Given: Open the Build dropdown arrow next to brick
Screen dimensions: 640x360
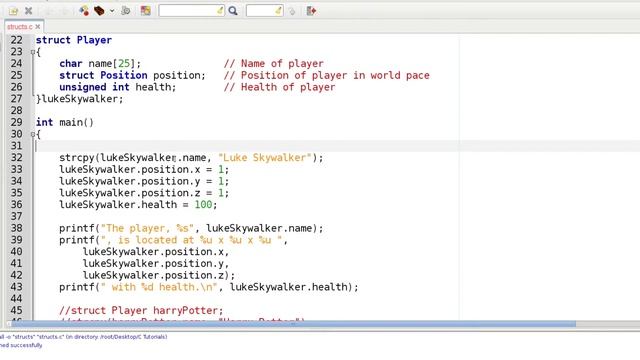Looking at the screenshot, I should coord(112,11).
